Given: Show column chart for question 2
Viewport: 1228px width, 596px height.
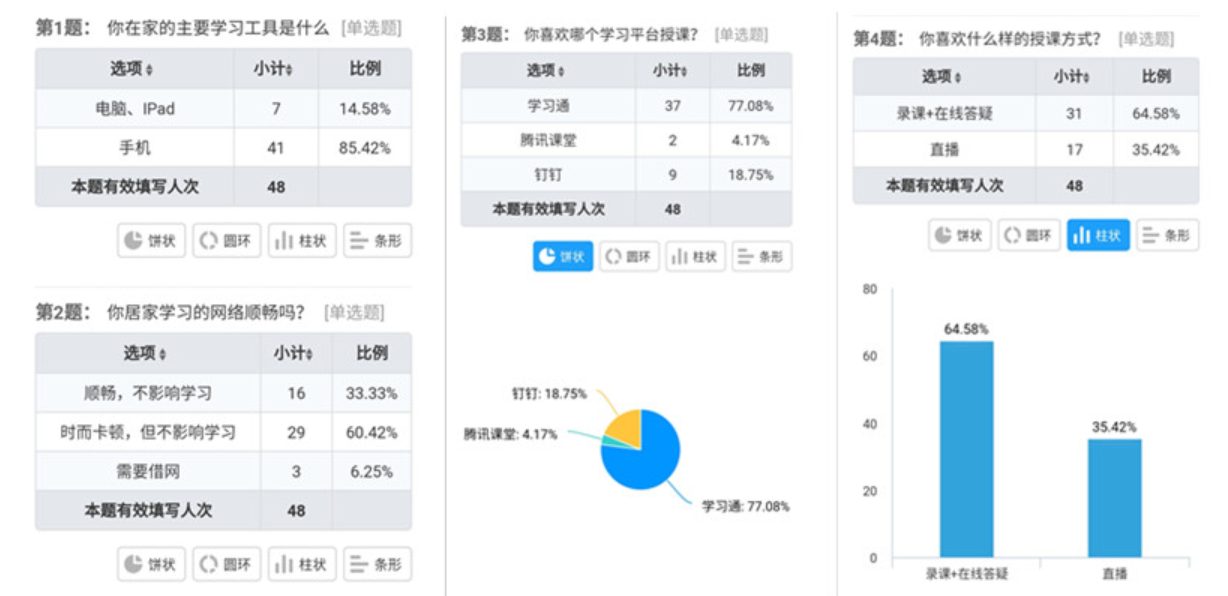Looking at the screenshot, I should (x=302, y=564).
